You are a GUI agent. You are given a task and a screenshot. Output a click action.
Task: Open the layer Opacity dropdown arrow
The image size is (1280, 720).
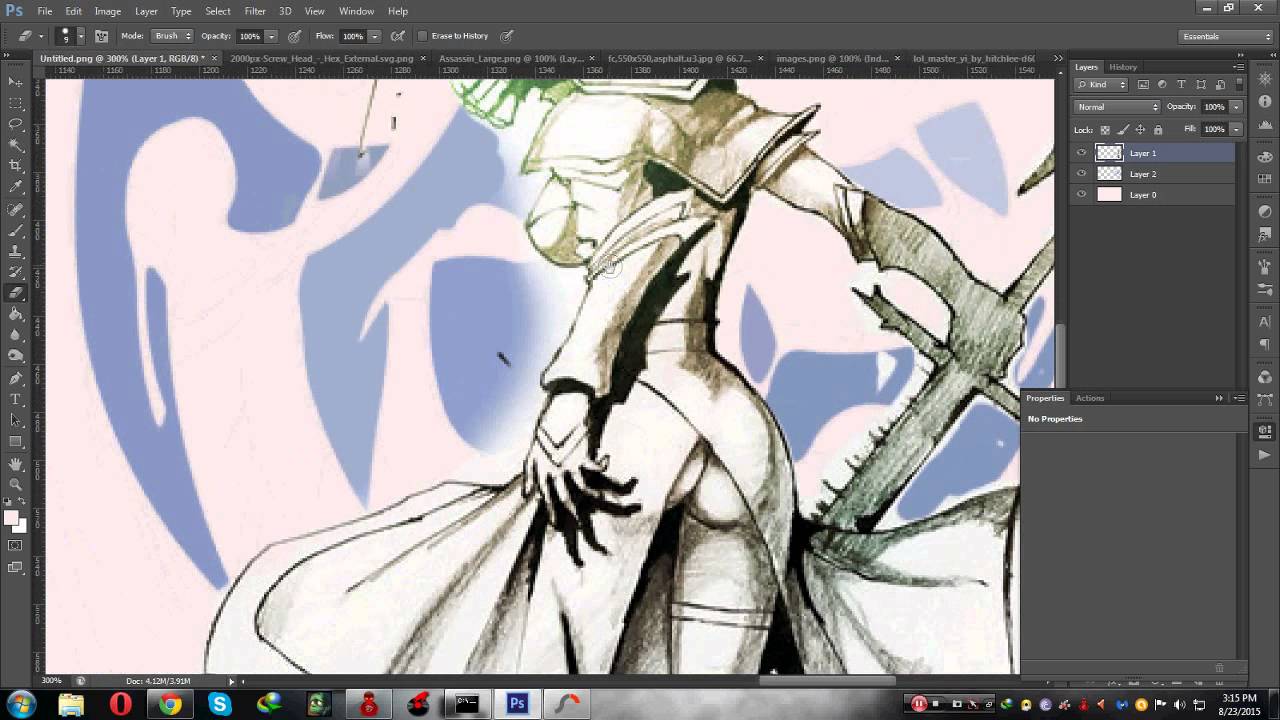pyautogui.click(x=1236, y=107)
